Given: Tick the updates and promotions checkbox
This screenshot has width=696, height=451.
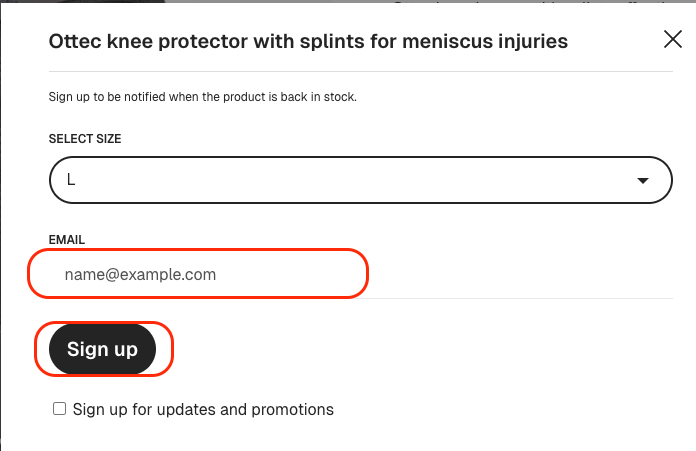Looking at the screenshot, I should click(60, 409).
